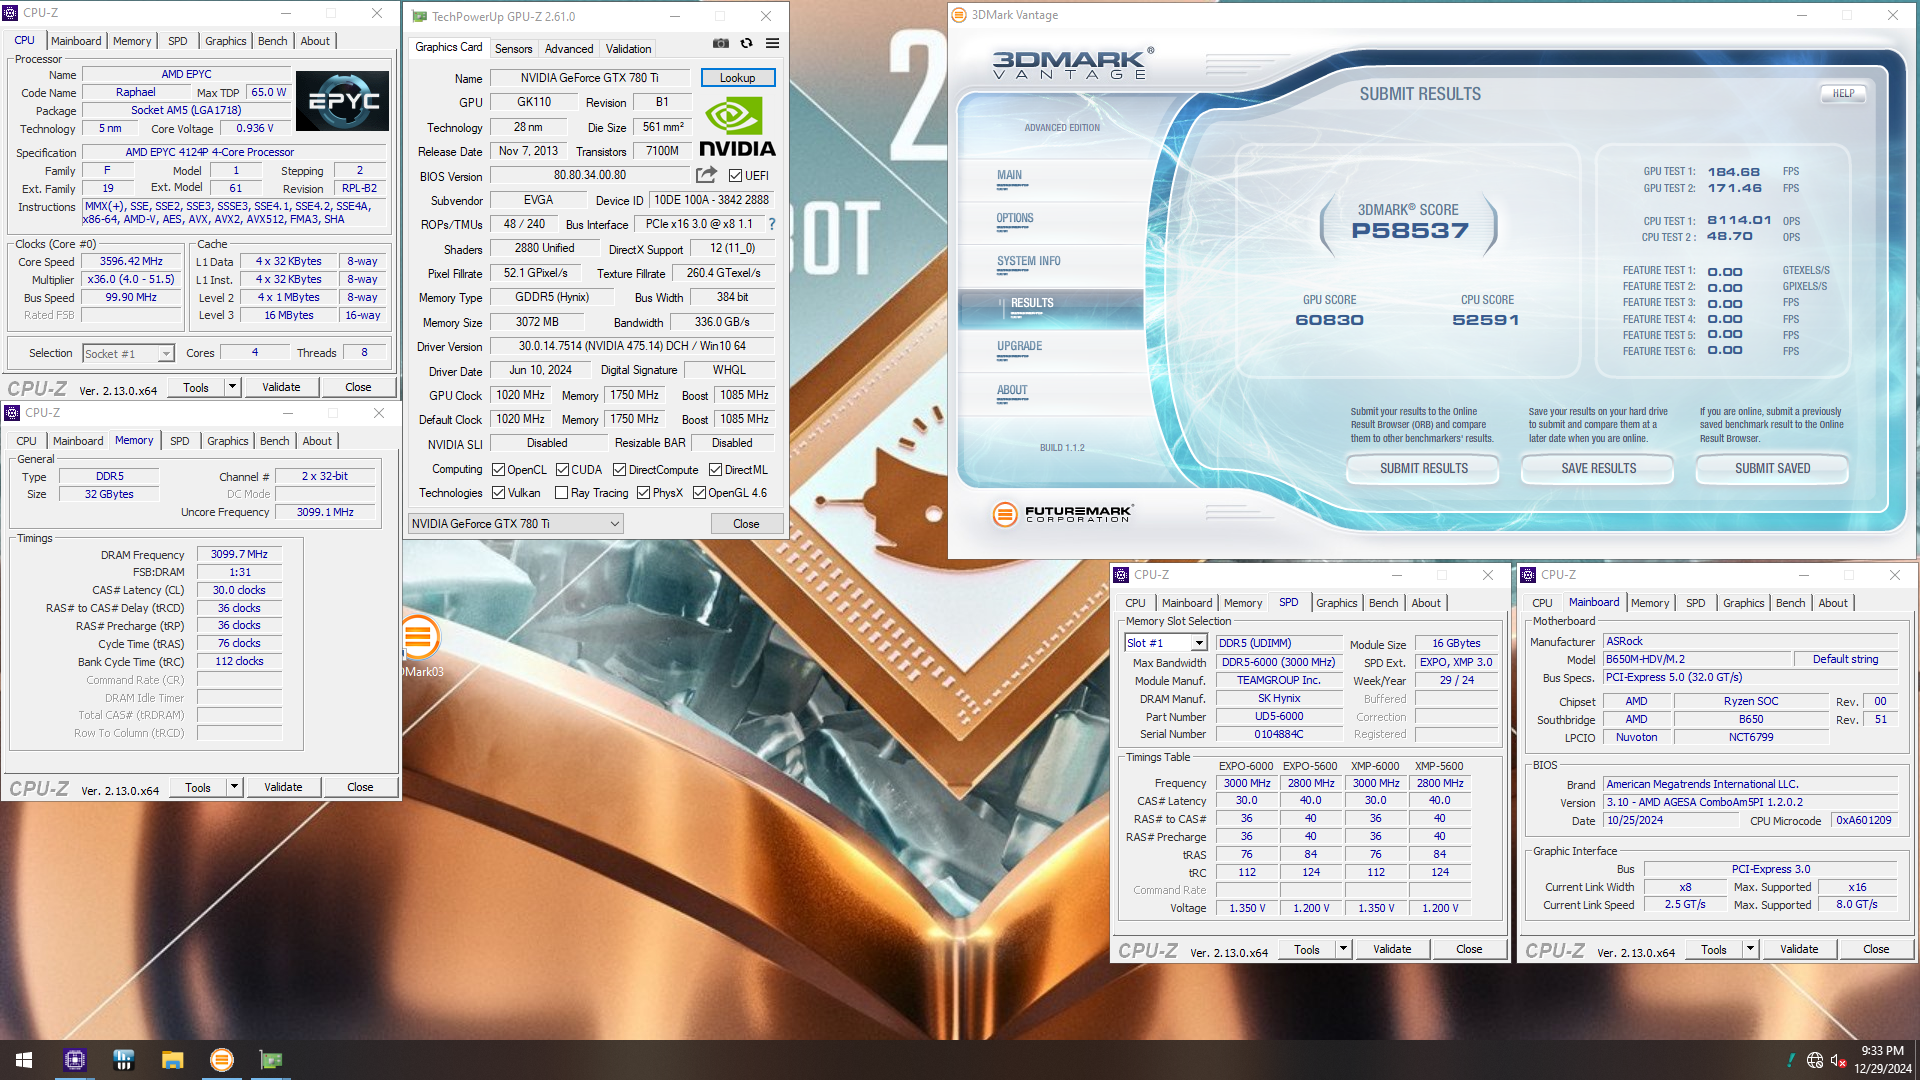Click Validate in CPU-Z SPD window
This screenshot has height=1080, width=1920.
point(1393,949)
